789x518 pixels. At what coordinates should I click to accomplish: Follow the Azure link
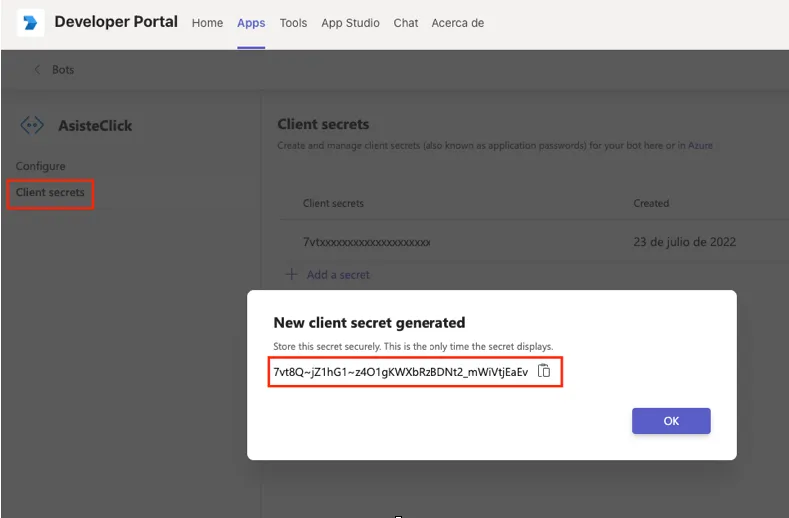pos(700,145)
